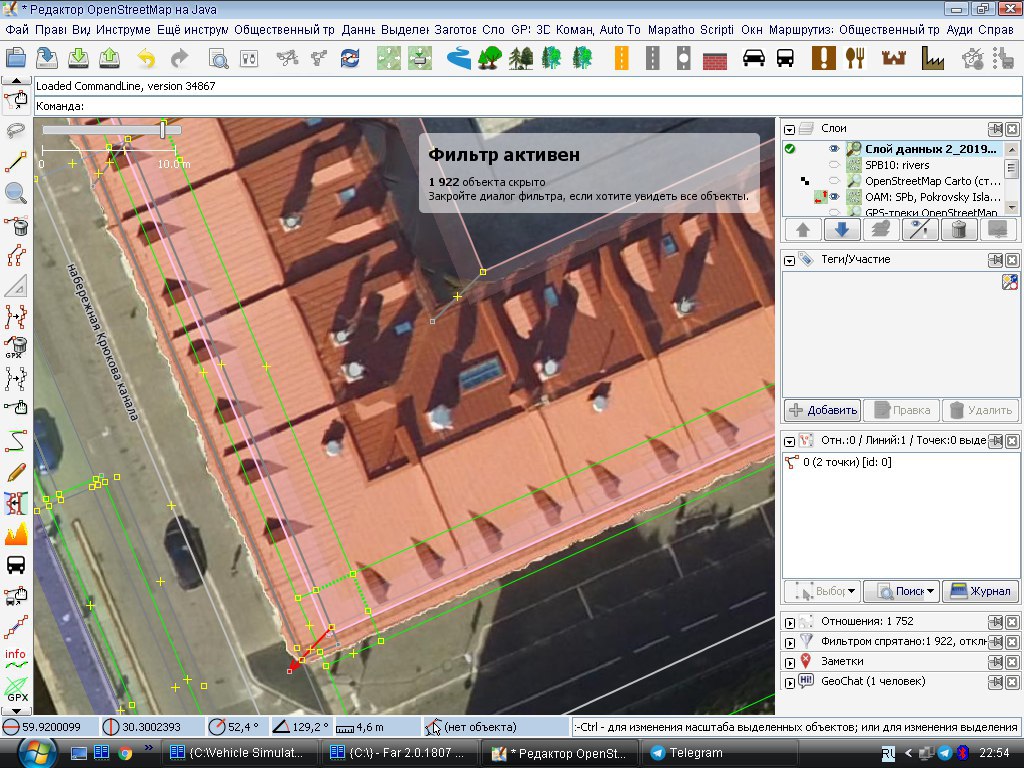Click the green active-layer checkmark indicator
This screenshot has height=768, width=1024.
click(x=790, y=149)
